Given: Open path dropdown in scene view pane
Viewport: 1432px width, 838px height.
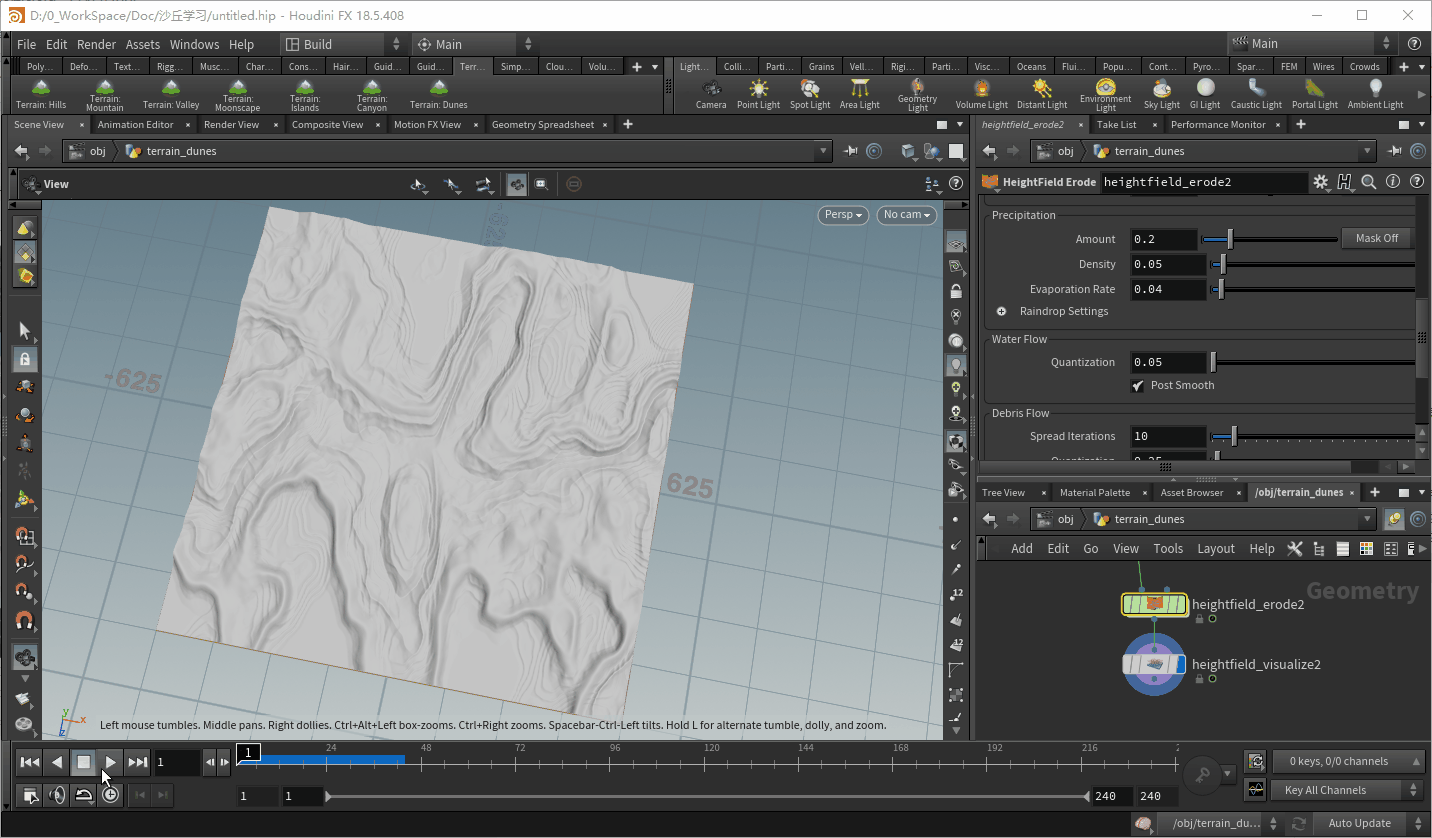Looking at the screenshot, I should click(x=823, y=152).
